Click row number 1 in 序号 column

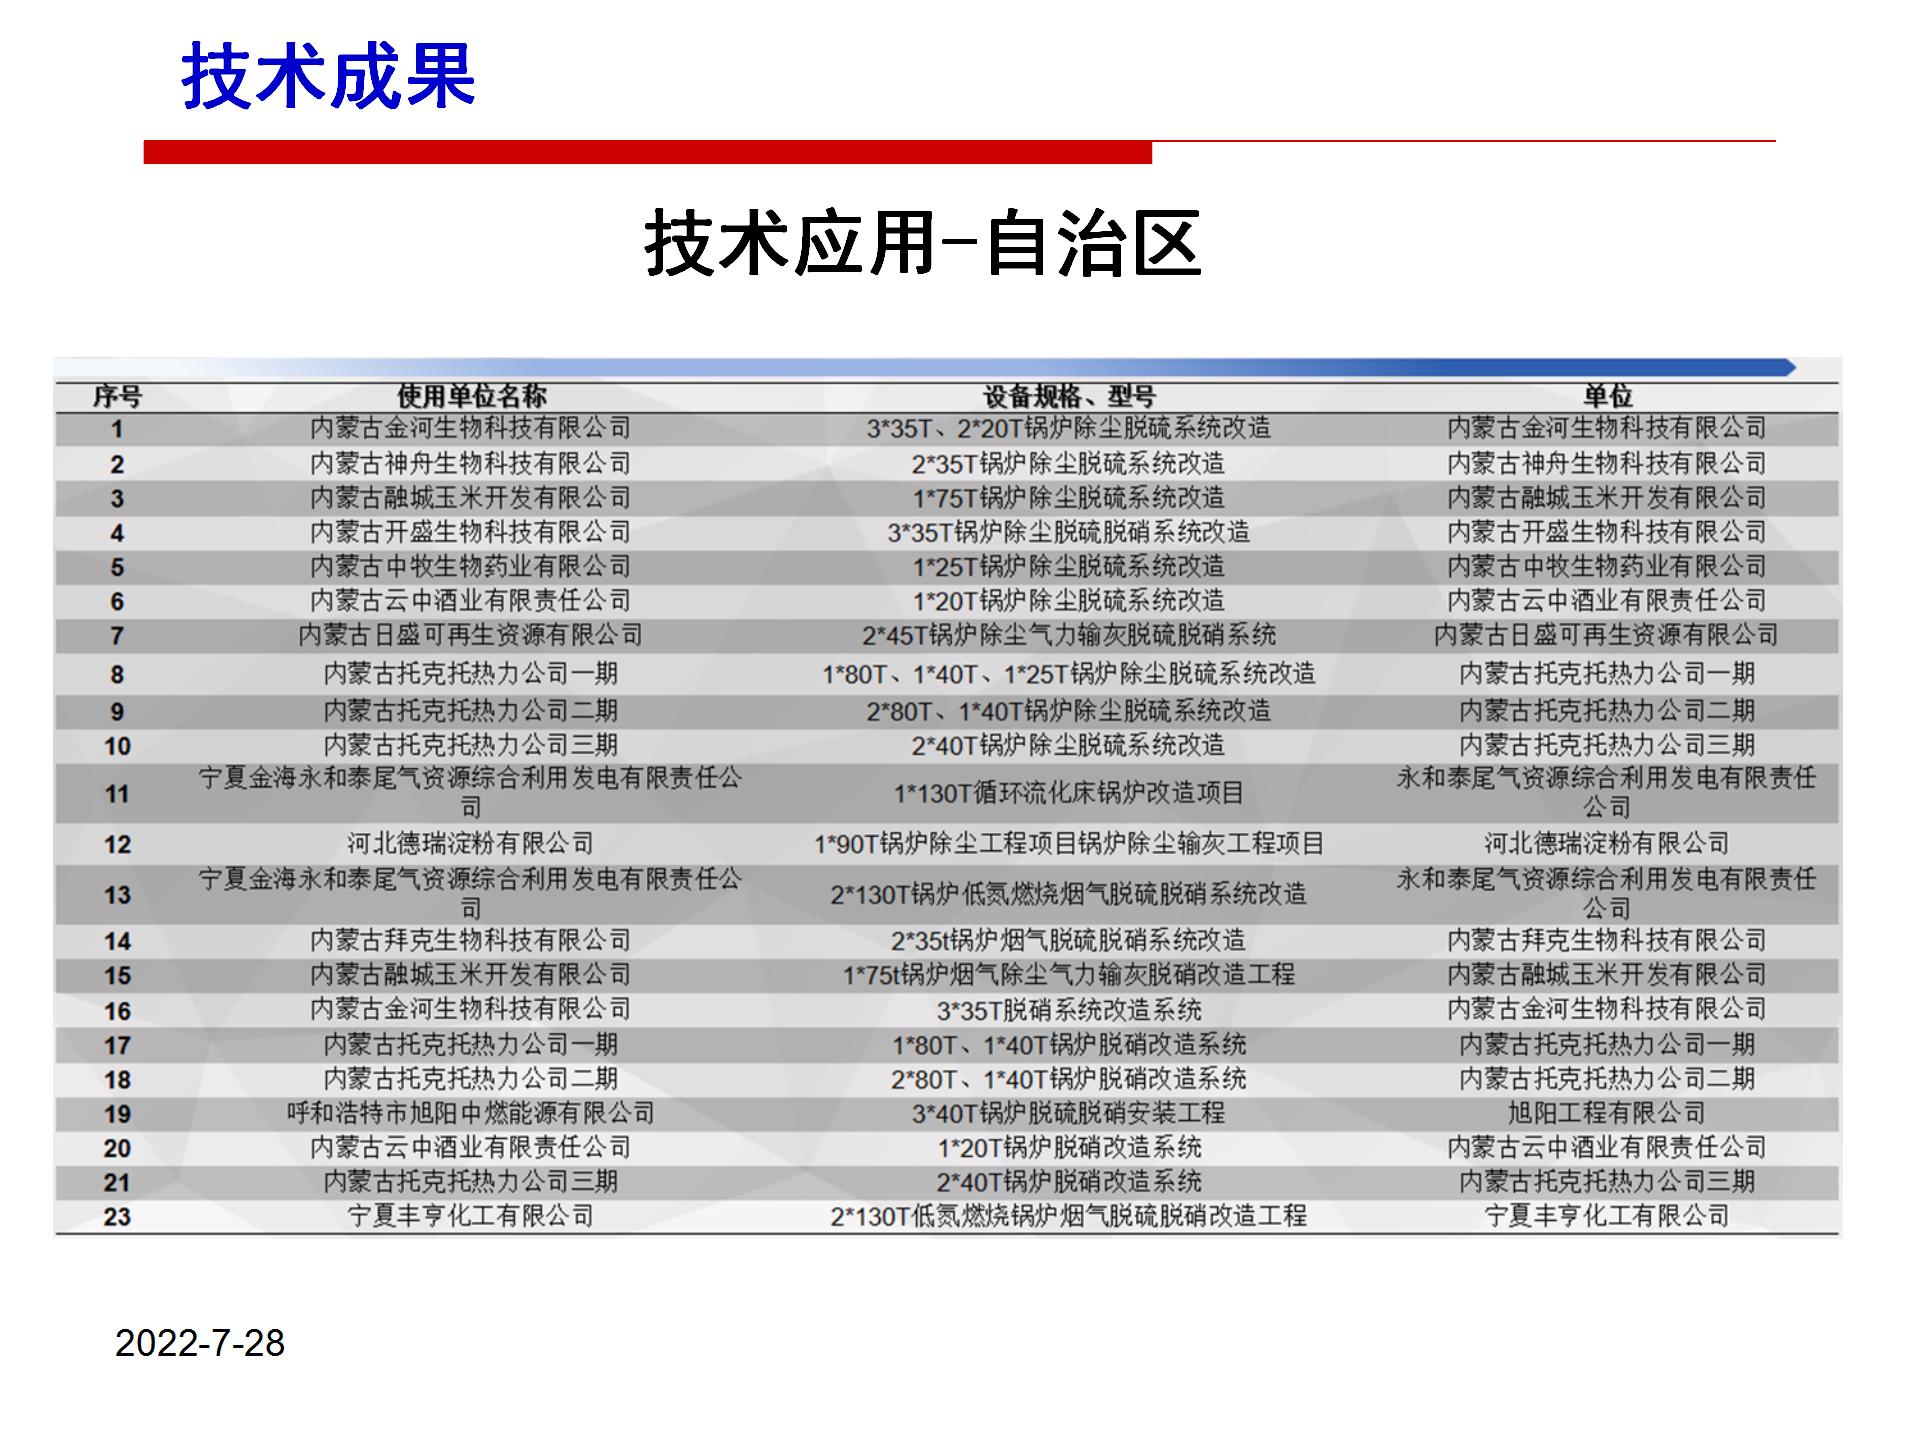click(117, 430)
